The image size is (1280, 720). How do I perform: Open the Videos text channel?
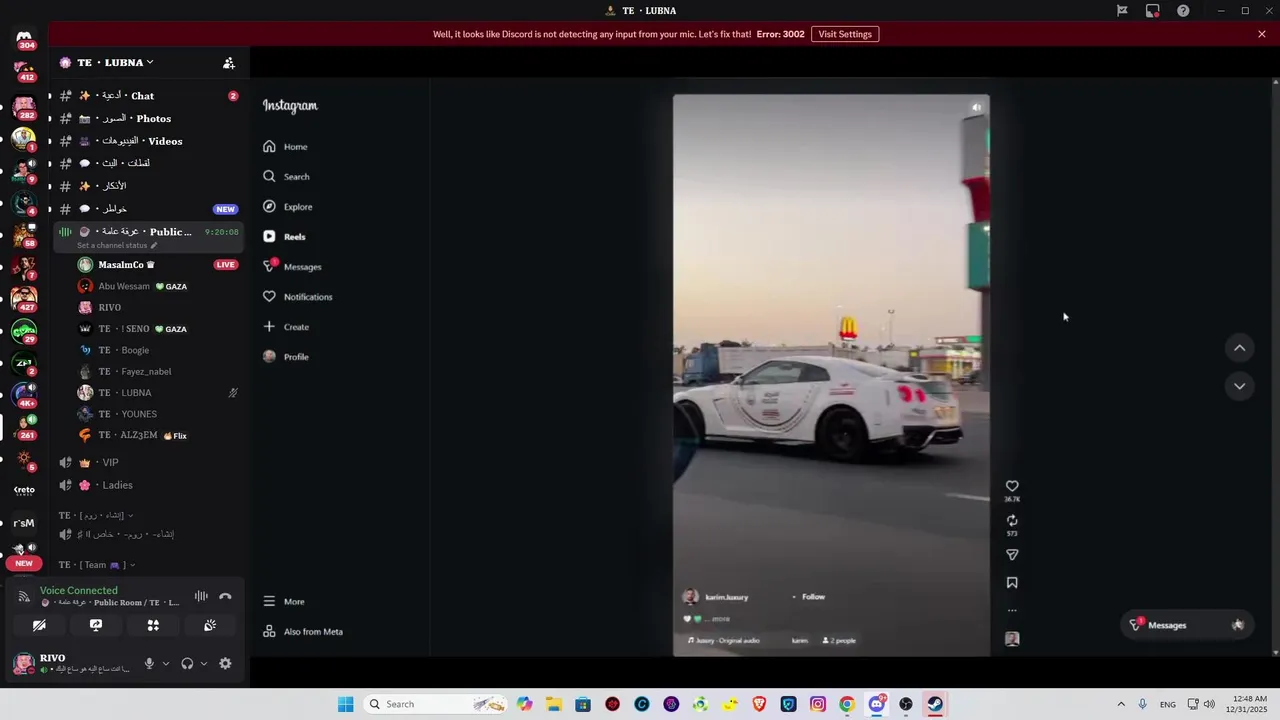tap(147, 141)
